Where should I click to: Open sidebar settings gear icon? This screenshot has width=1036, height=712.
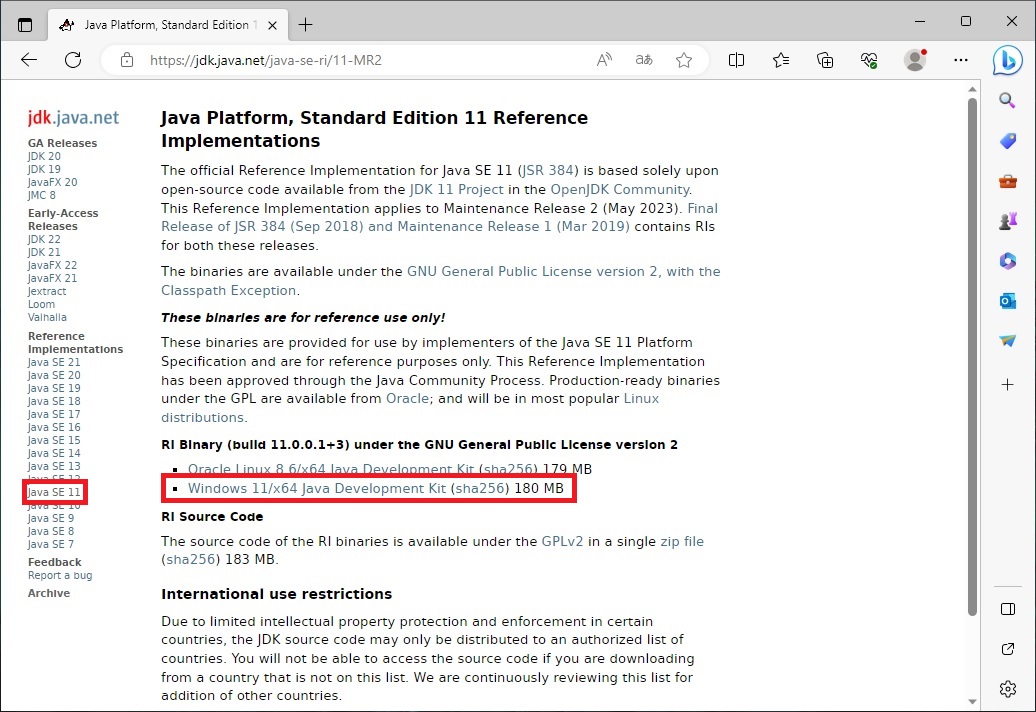tap(1008, 690)
